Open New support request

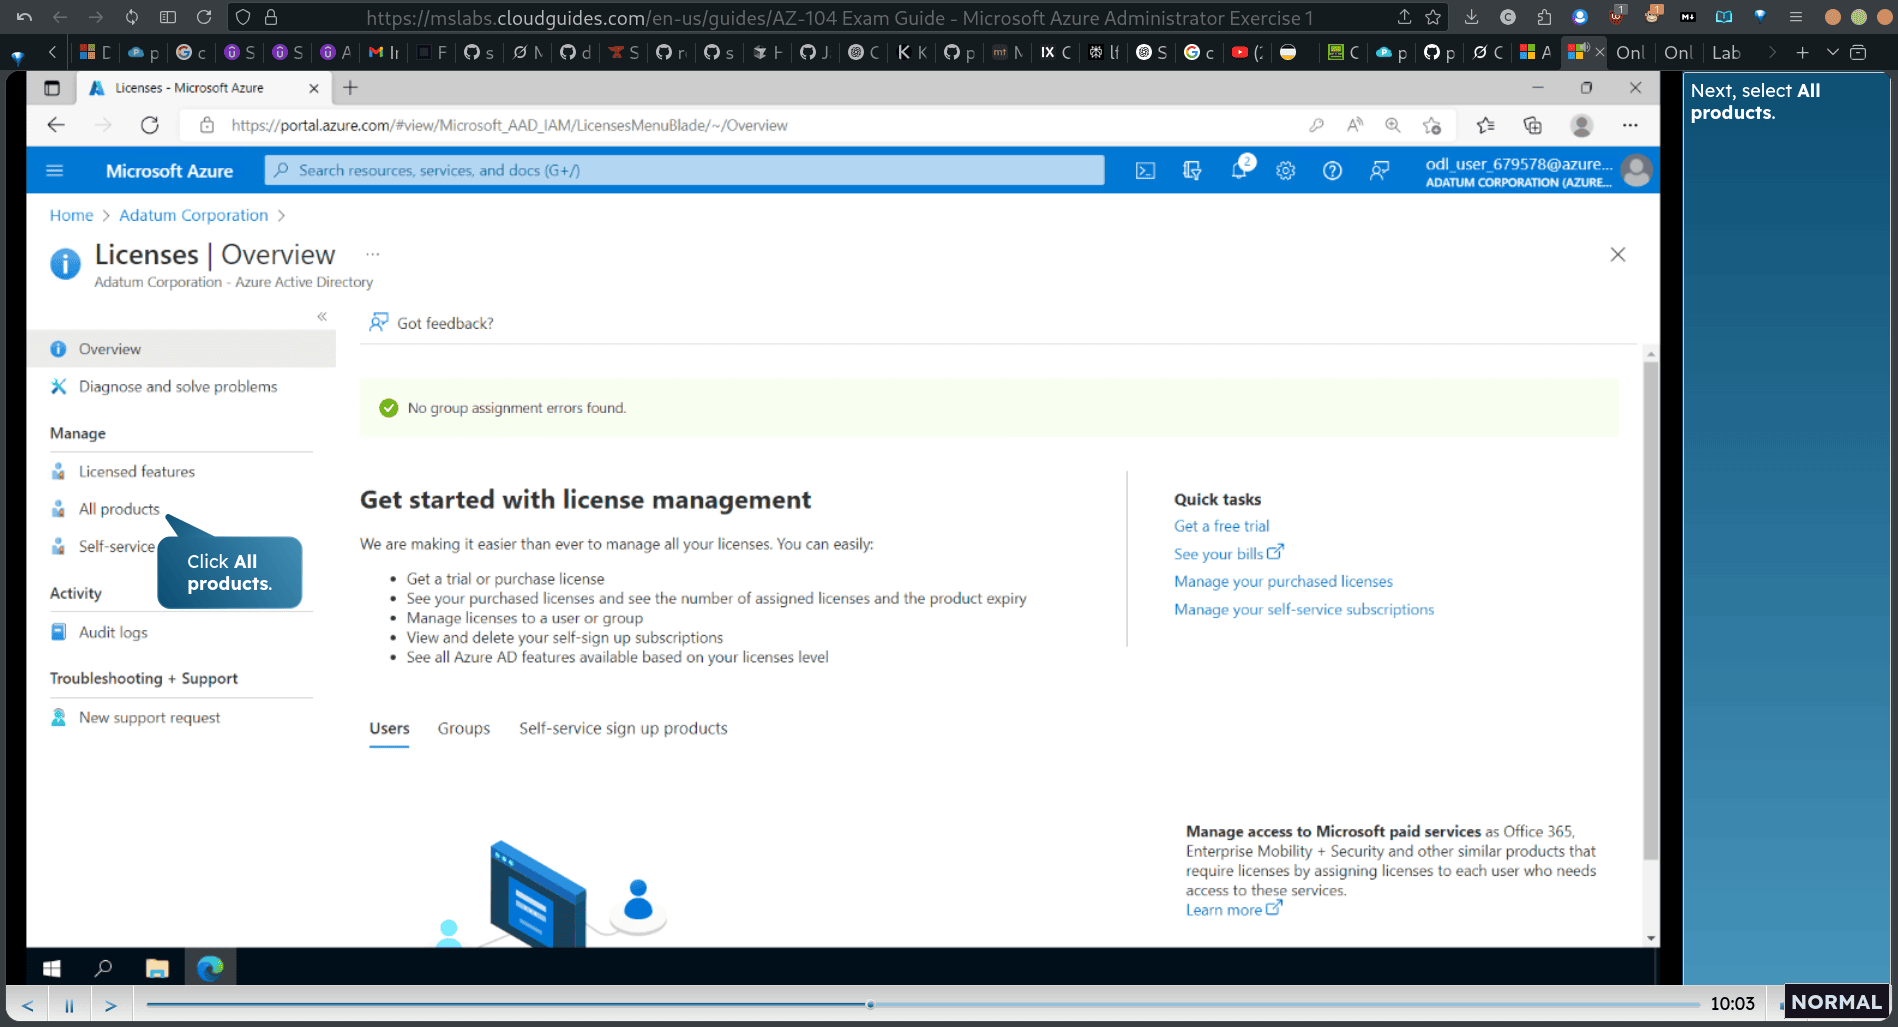[149, 718]
